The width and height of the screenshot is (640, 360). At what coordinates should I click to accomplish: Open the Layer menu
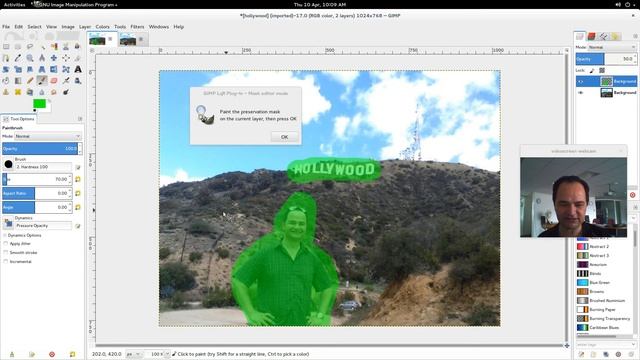[x=85, y=27]
